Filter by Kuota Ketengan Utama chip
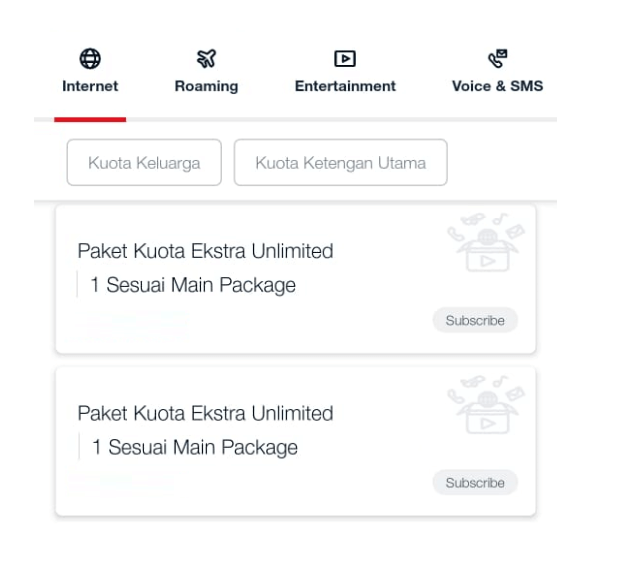This screenshot has width=629, height=569. click(341, 163)
